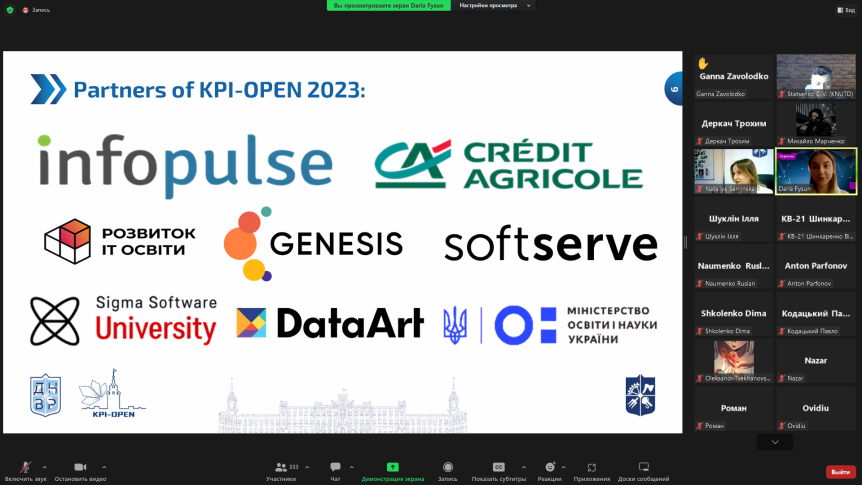Select Daria Fysun video thumbnail
Image resolution: width=862 pixels, height=485 pixels.
click(x=816, y=171)
